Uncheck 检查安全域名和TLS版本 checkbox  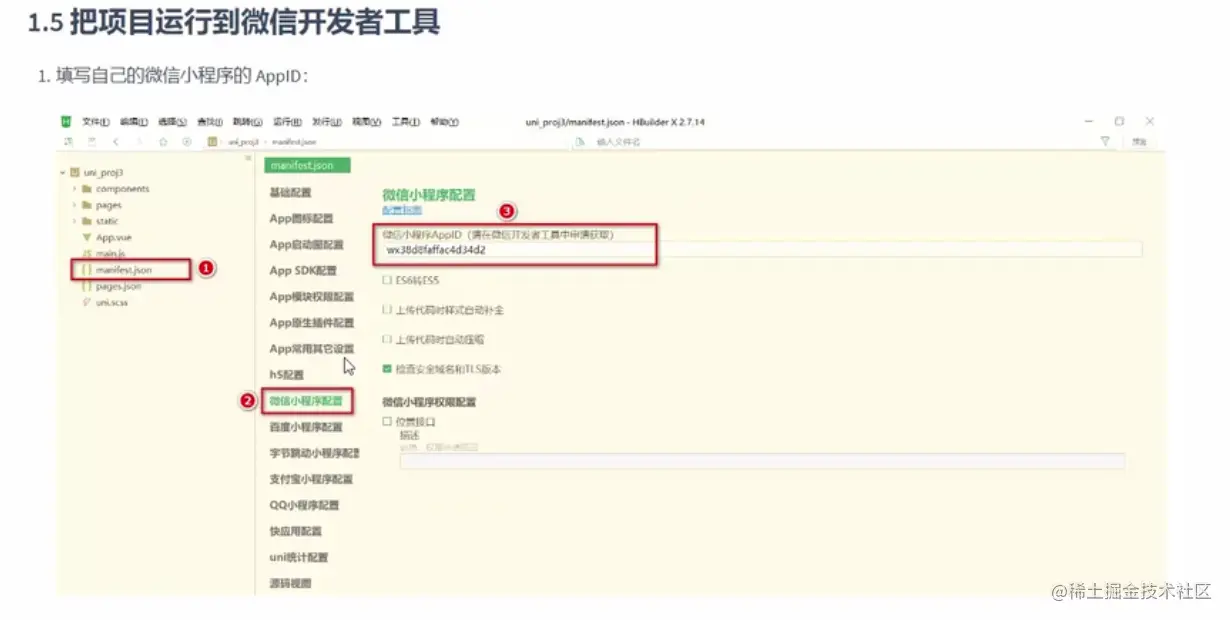pyautogui.click(x=387, y=369)
